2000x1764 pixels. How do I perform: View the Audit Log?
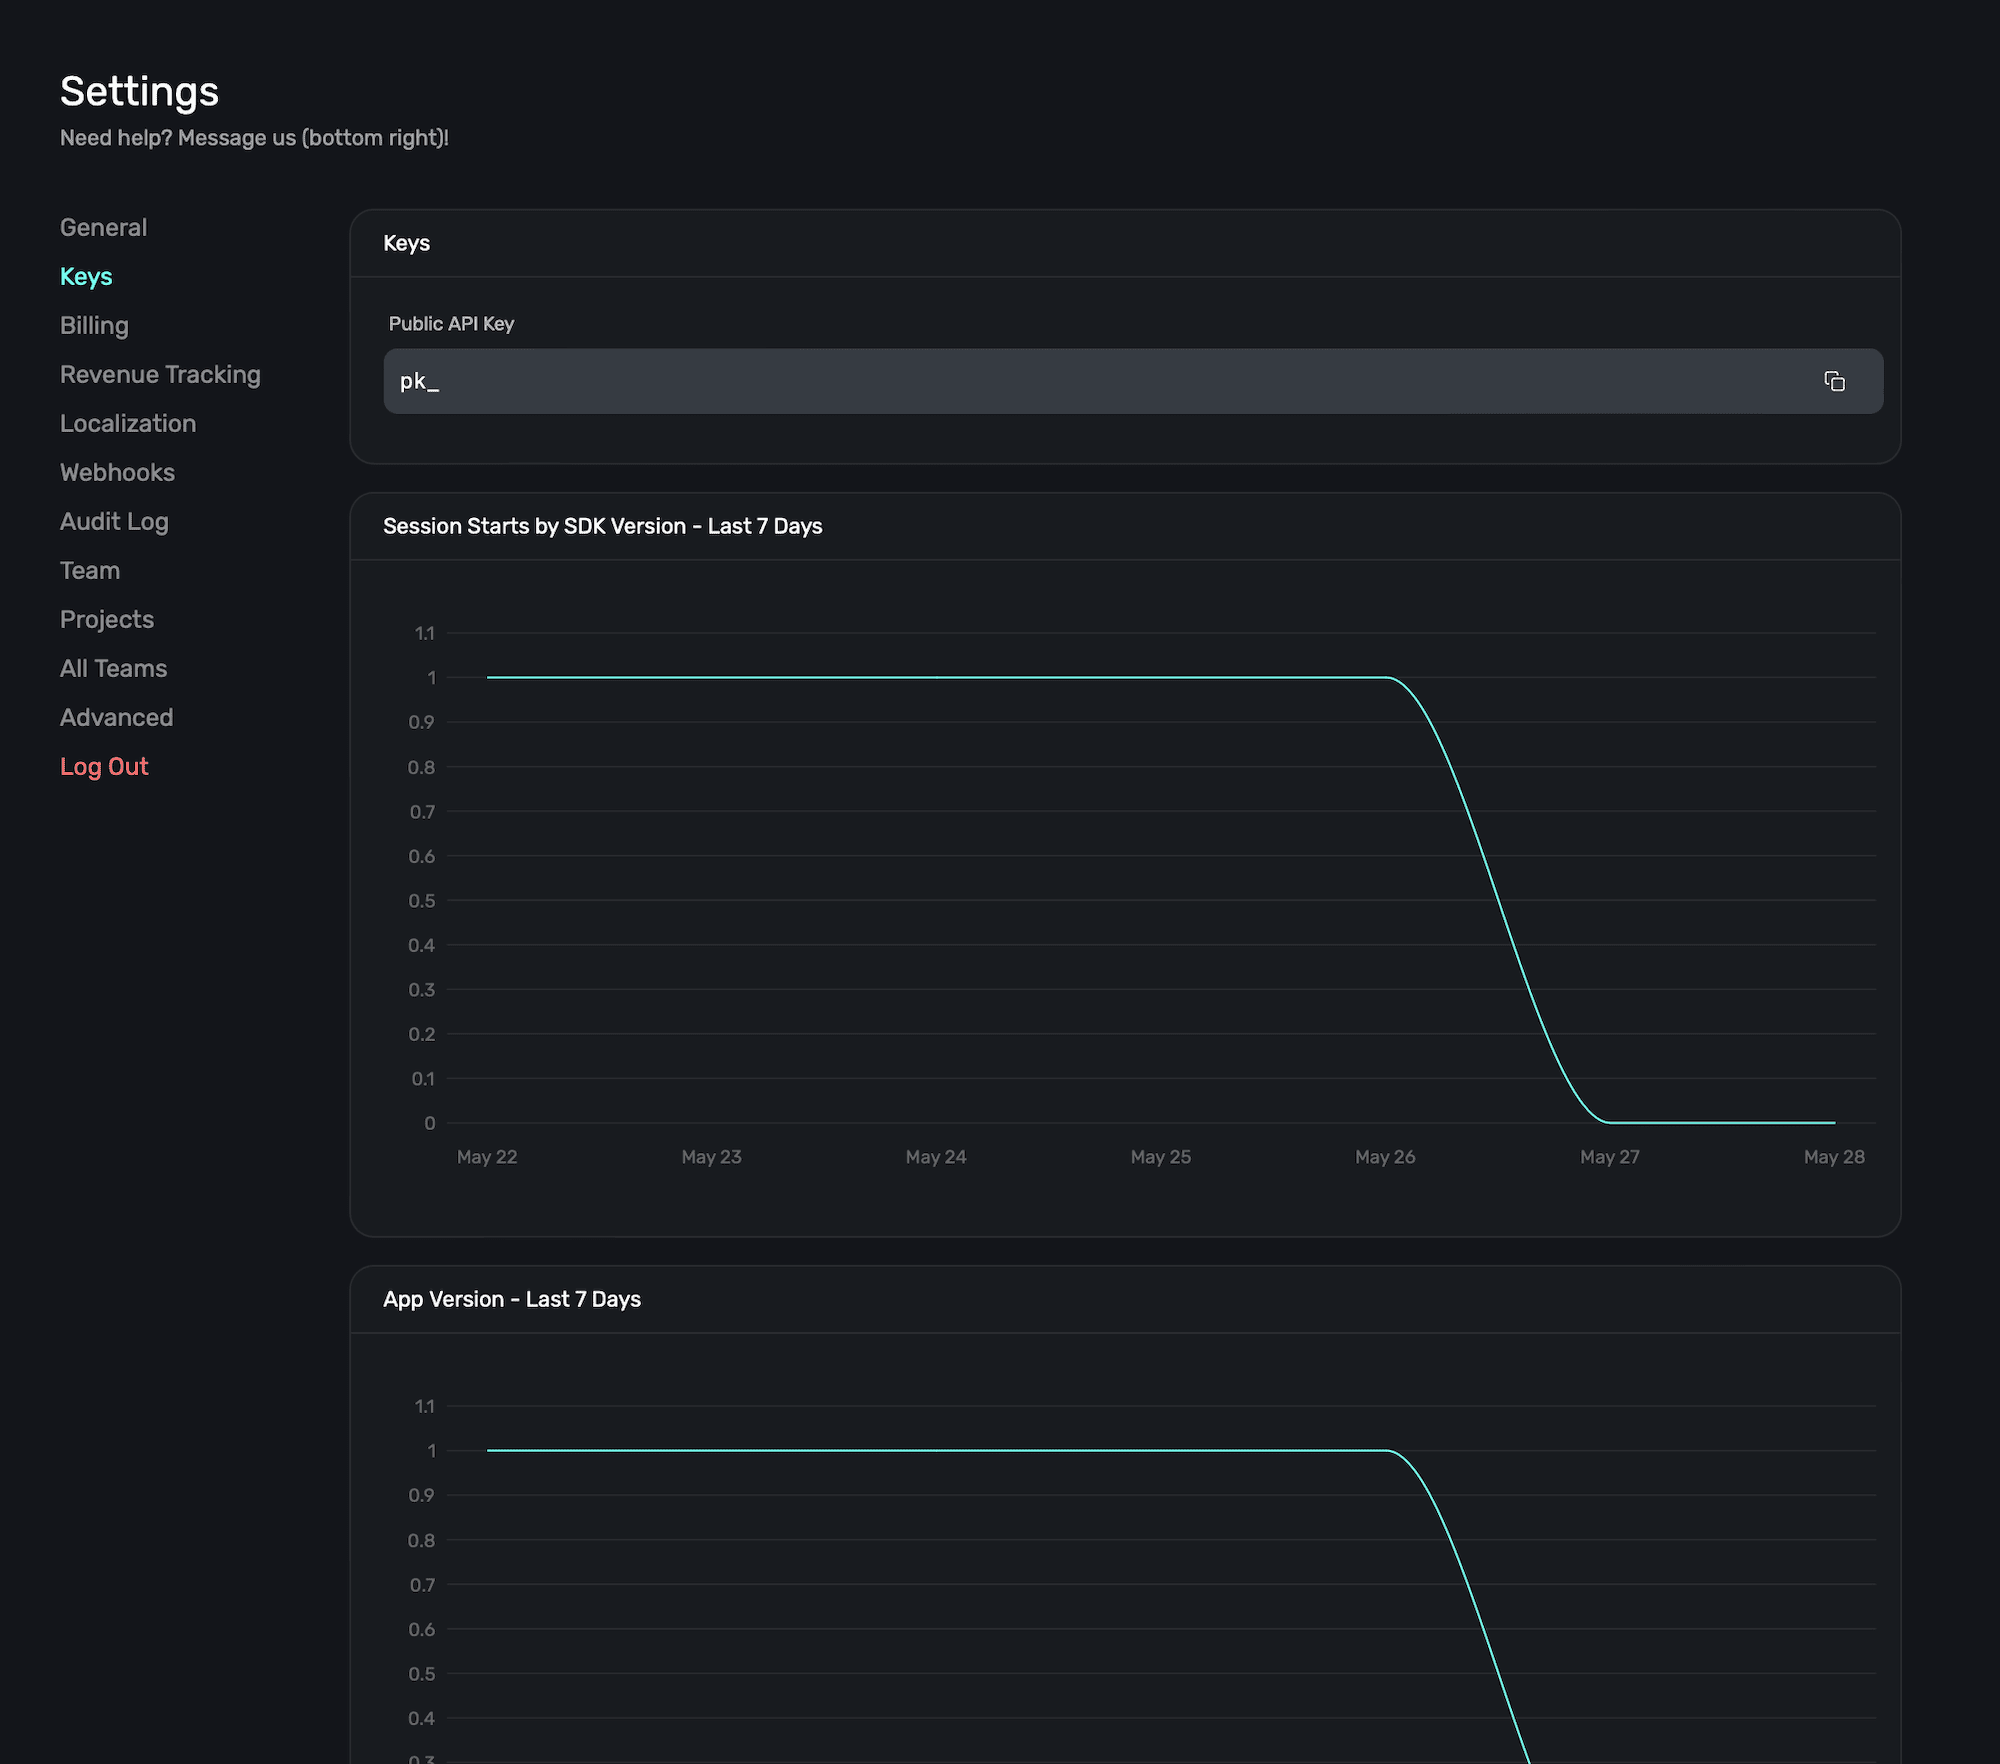click(114, 521)
